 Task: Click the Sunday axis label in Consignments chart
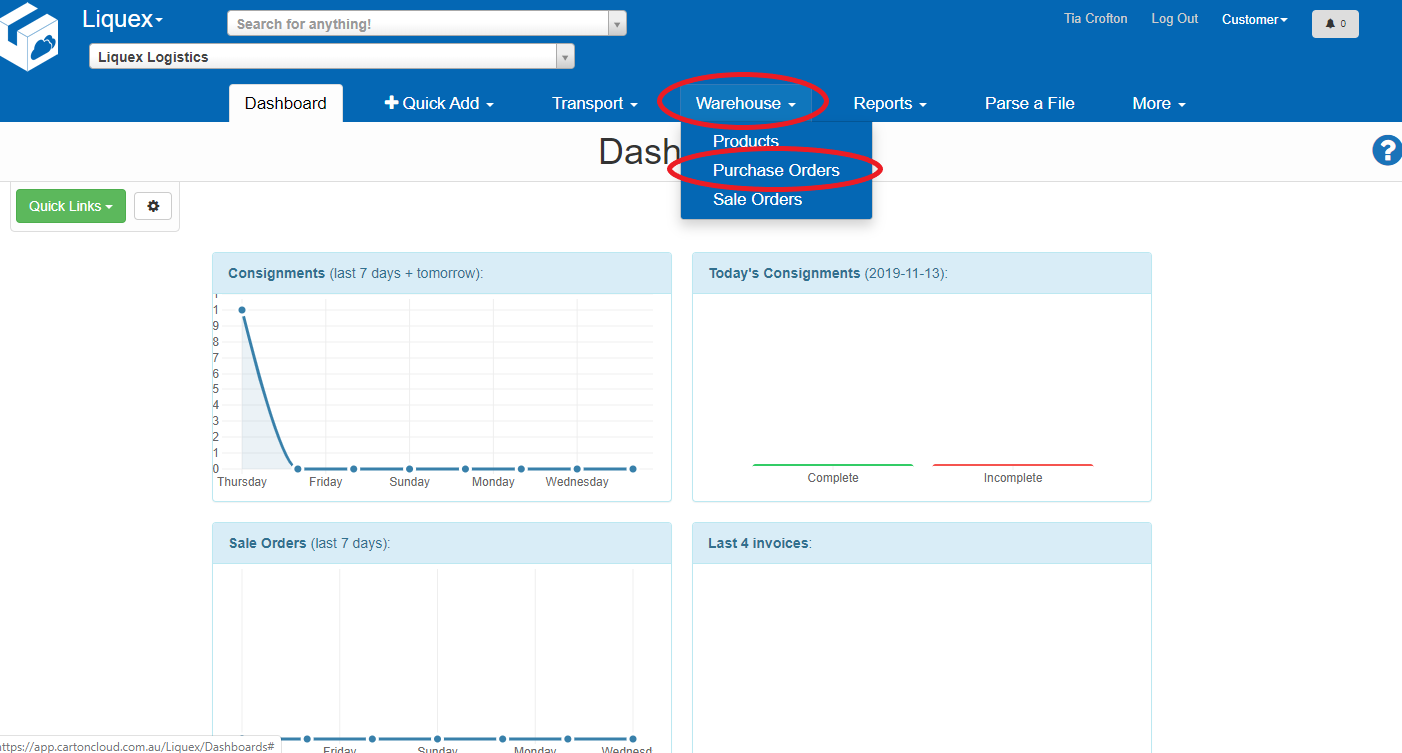410,482
